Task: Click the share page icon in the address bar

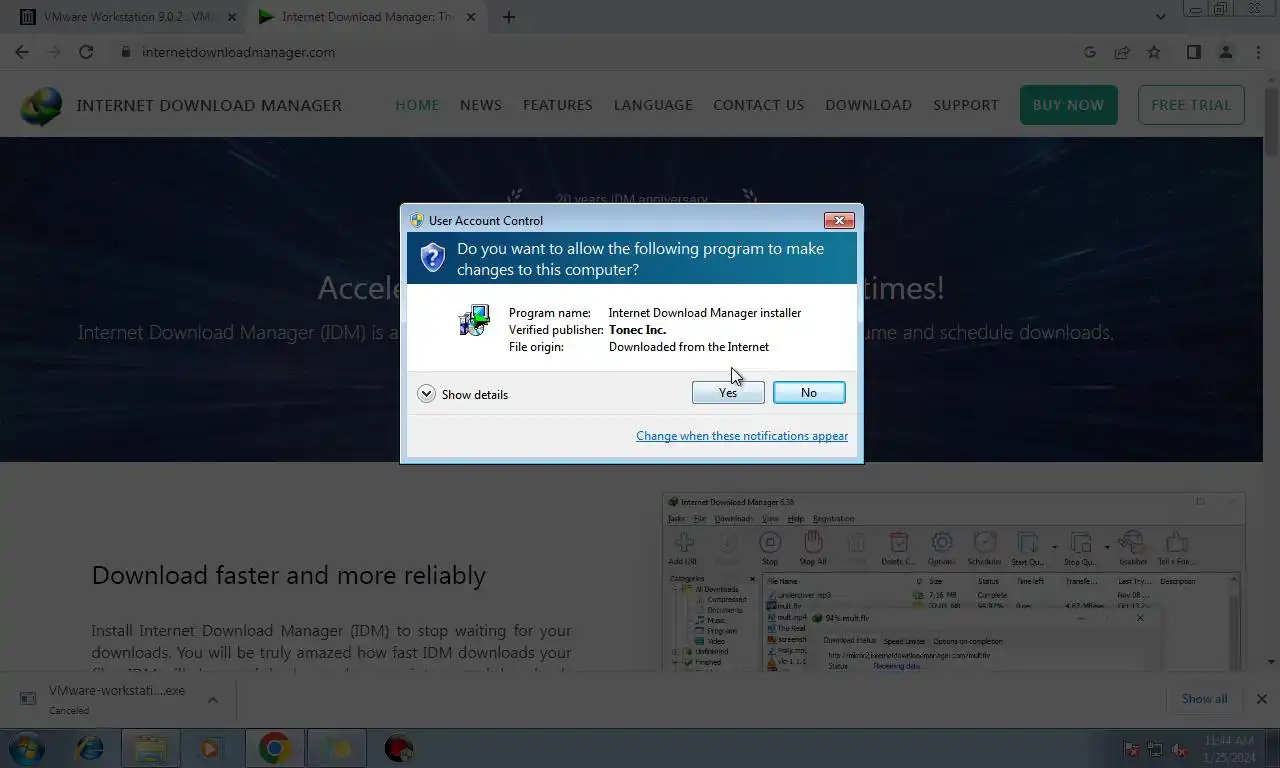Action: [1122, 52]
